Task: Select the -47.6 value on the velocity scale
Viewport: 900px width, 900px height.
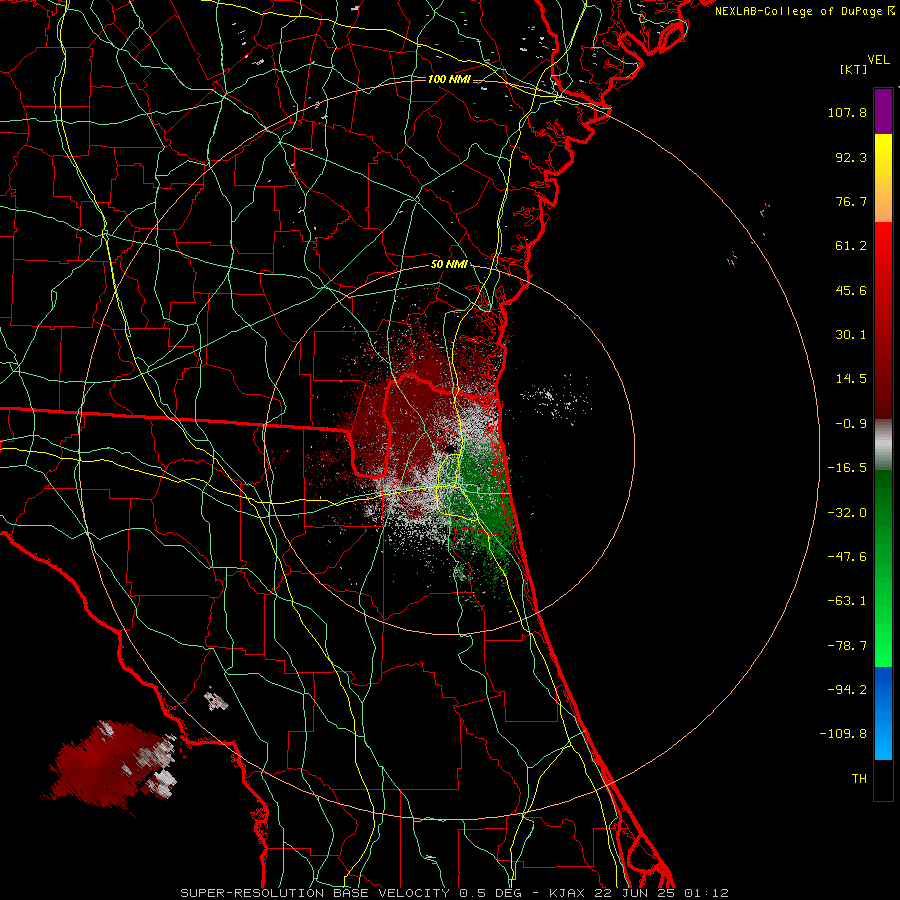Action: click(847, 557)
